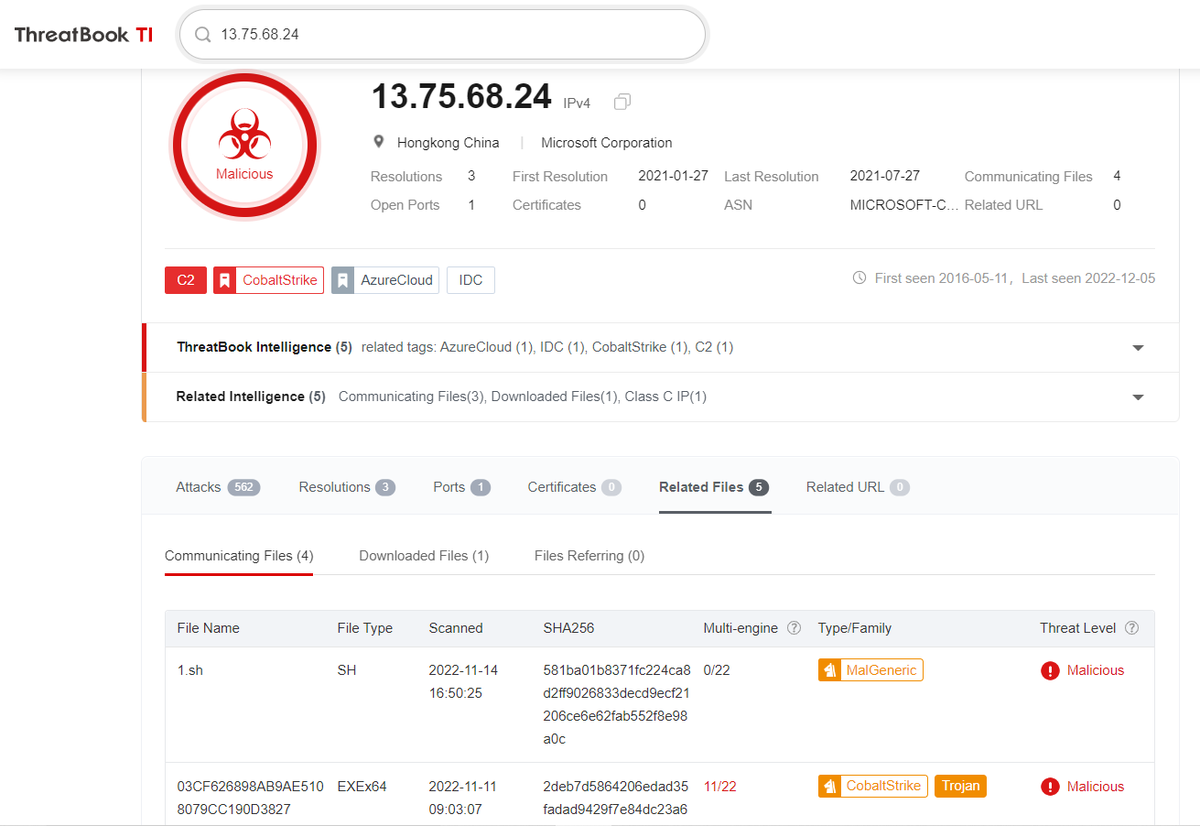Viewport: 1200px width, 826px height.
Task: Switch to Communicating Files (4) sub-tab
Action: click(239, 555)
